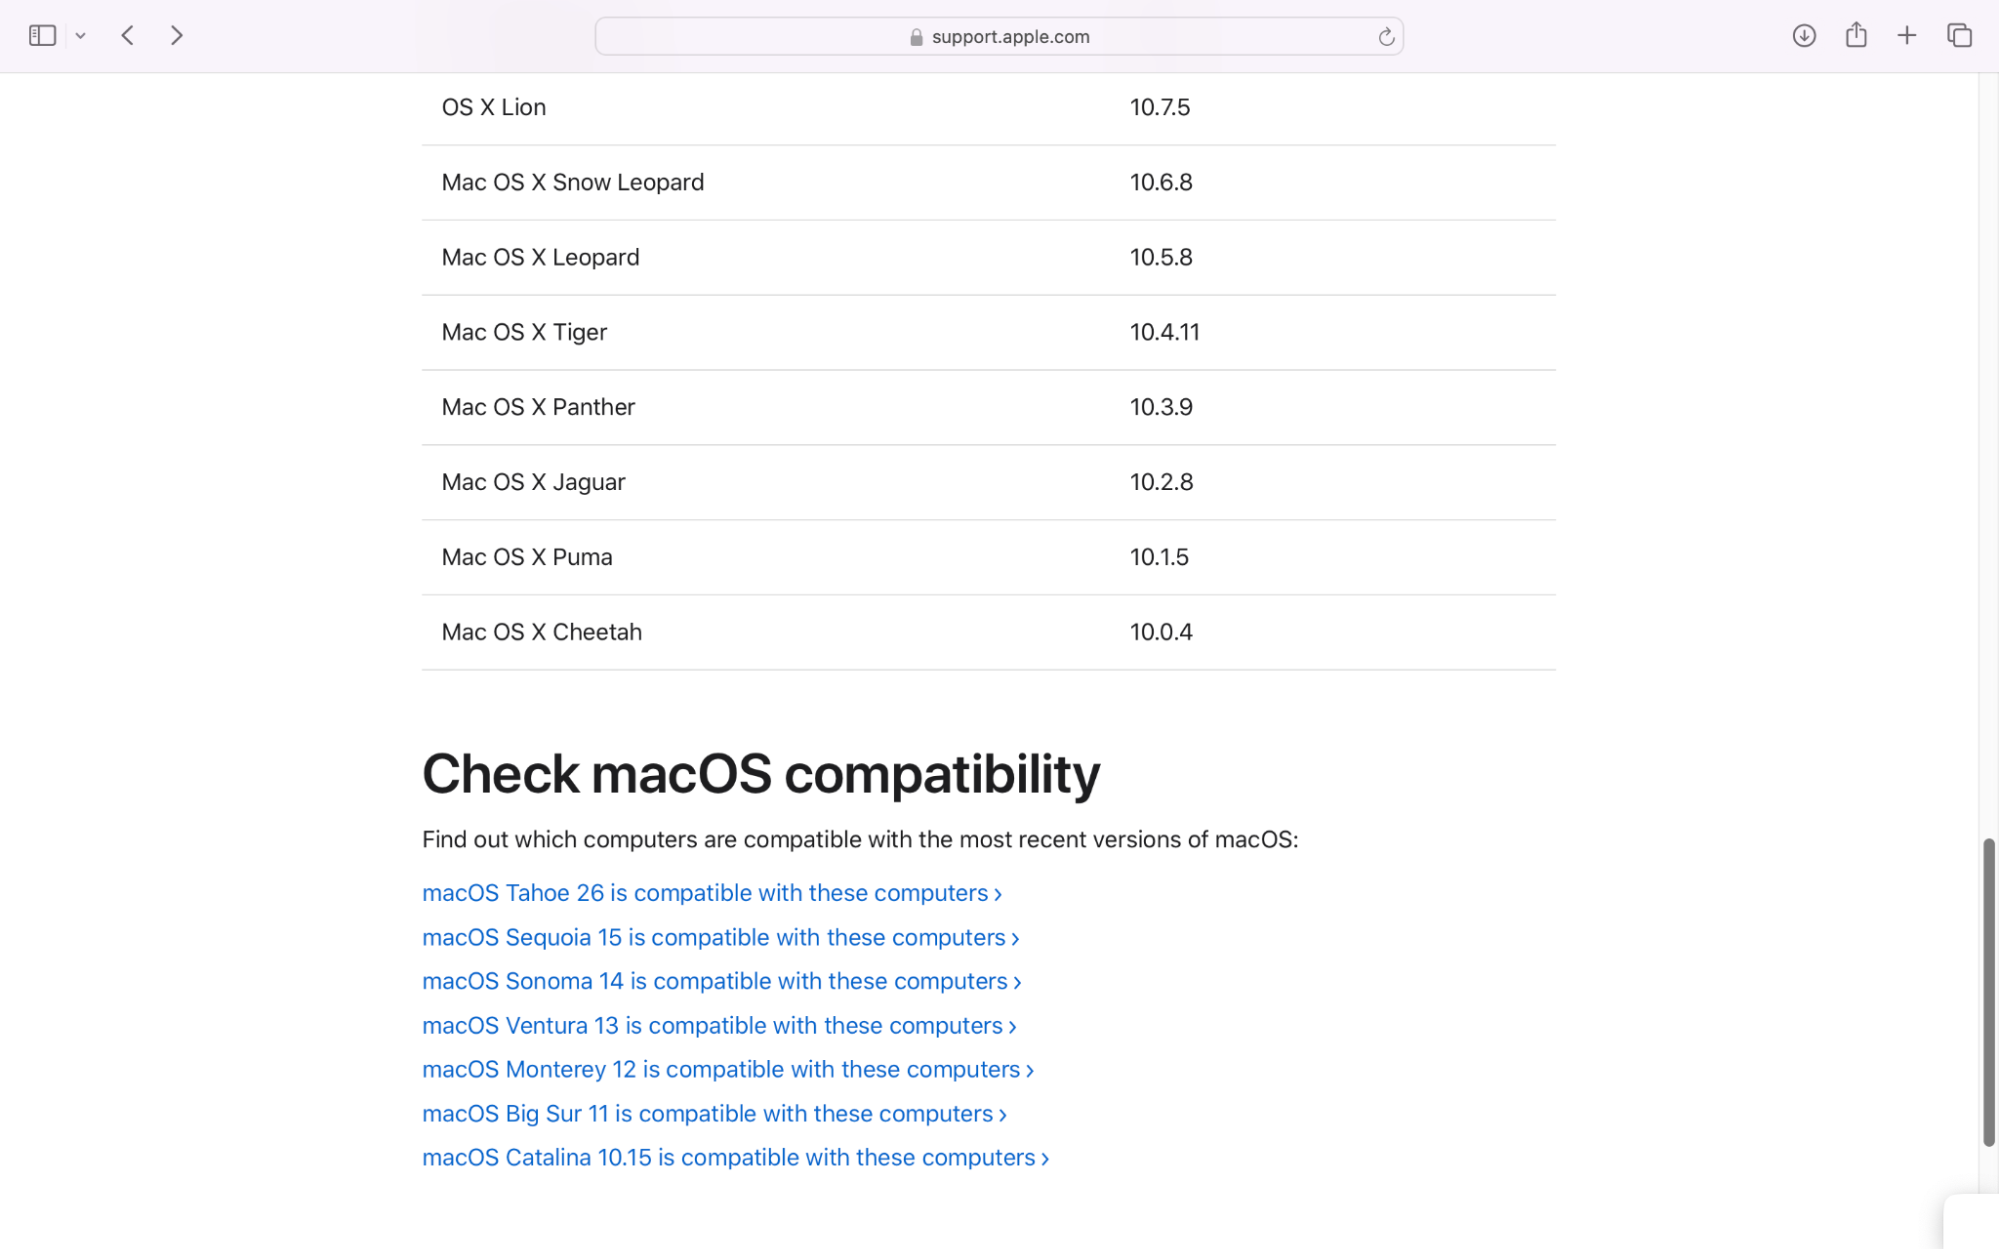Screen dimensions: 1999x1250
Task: Open the Share menu
Action: pos(1856,35)
